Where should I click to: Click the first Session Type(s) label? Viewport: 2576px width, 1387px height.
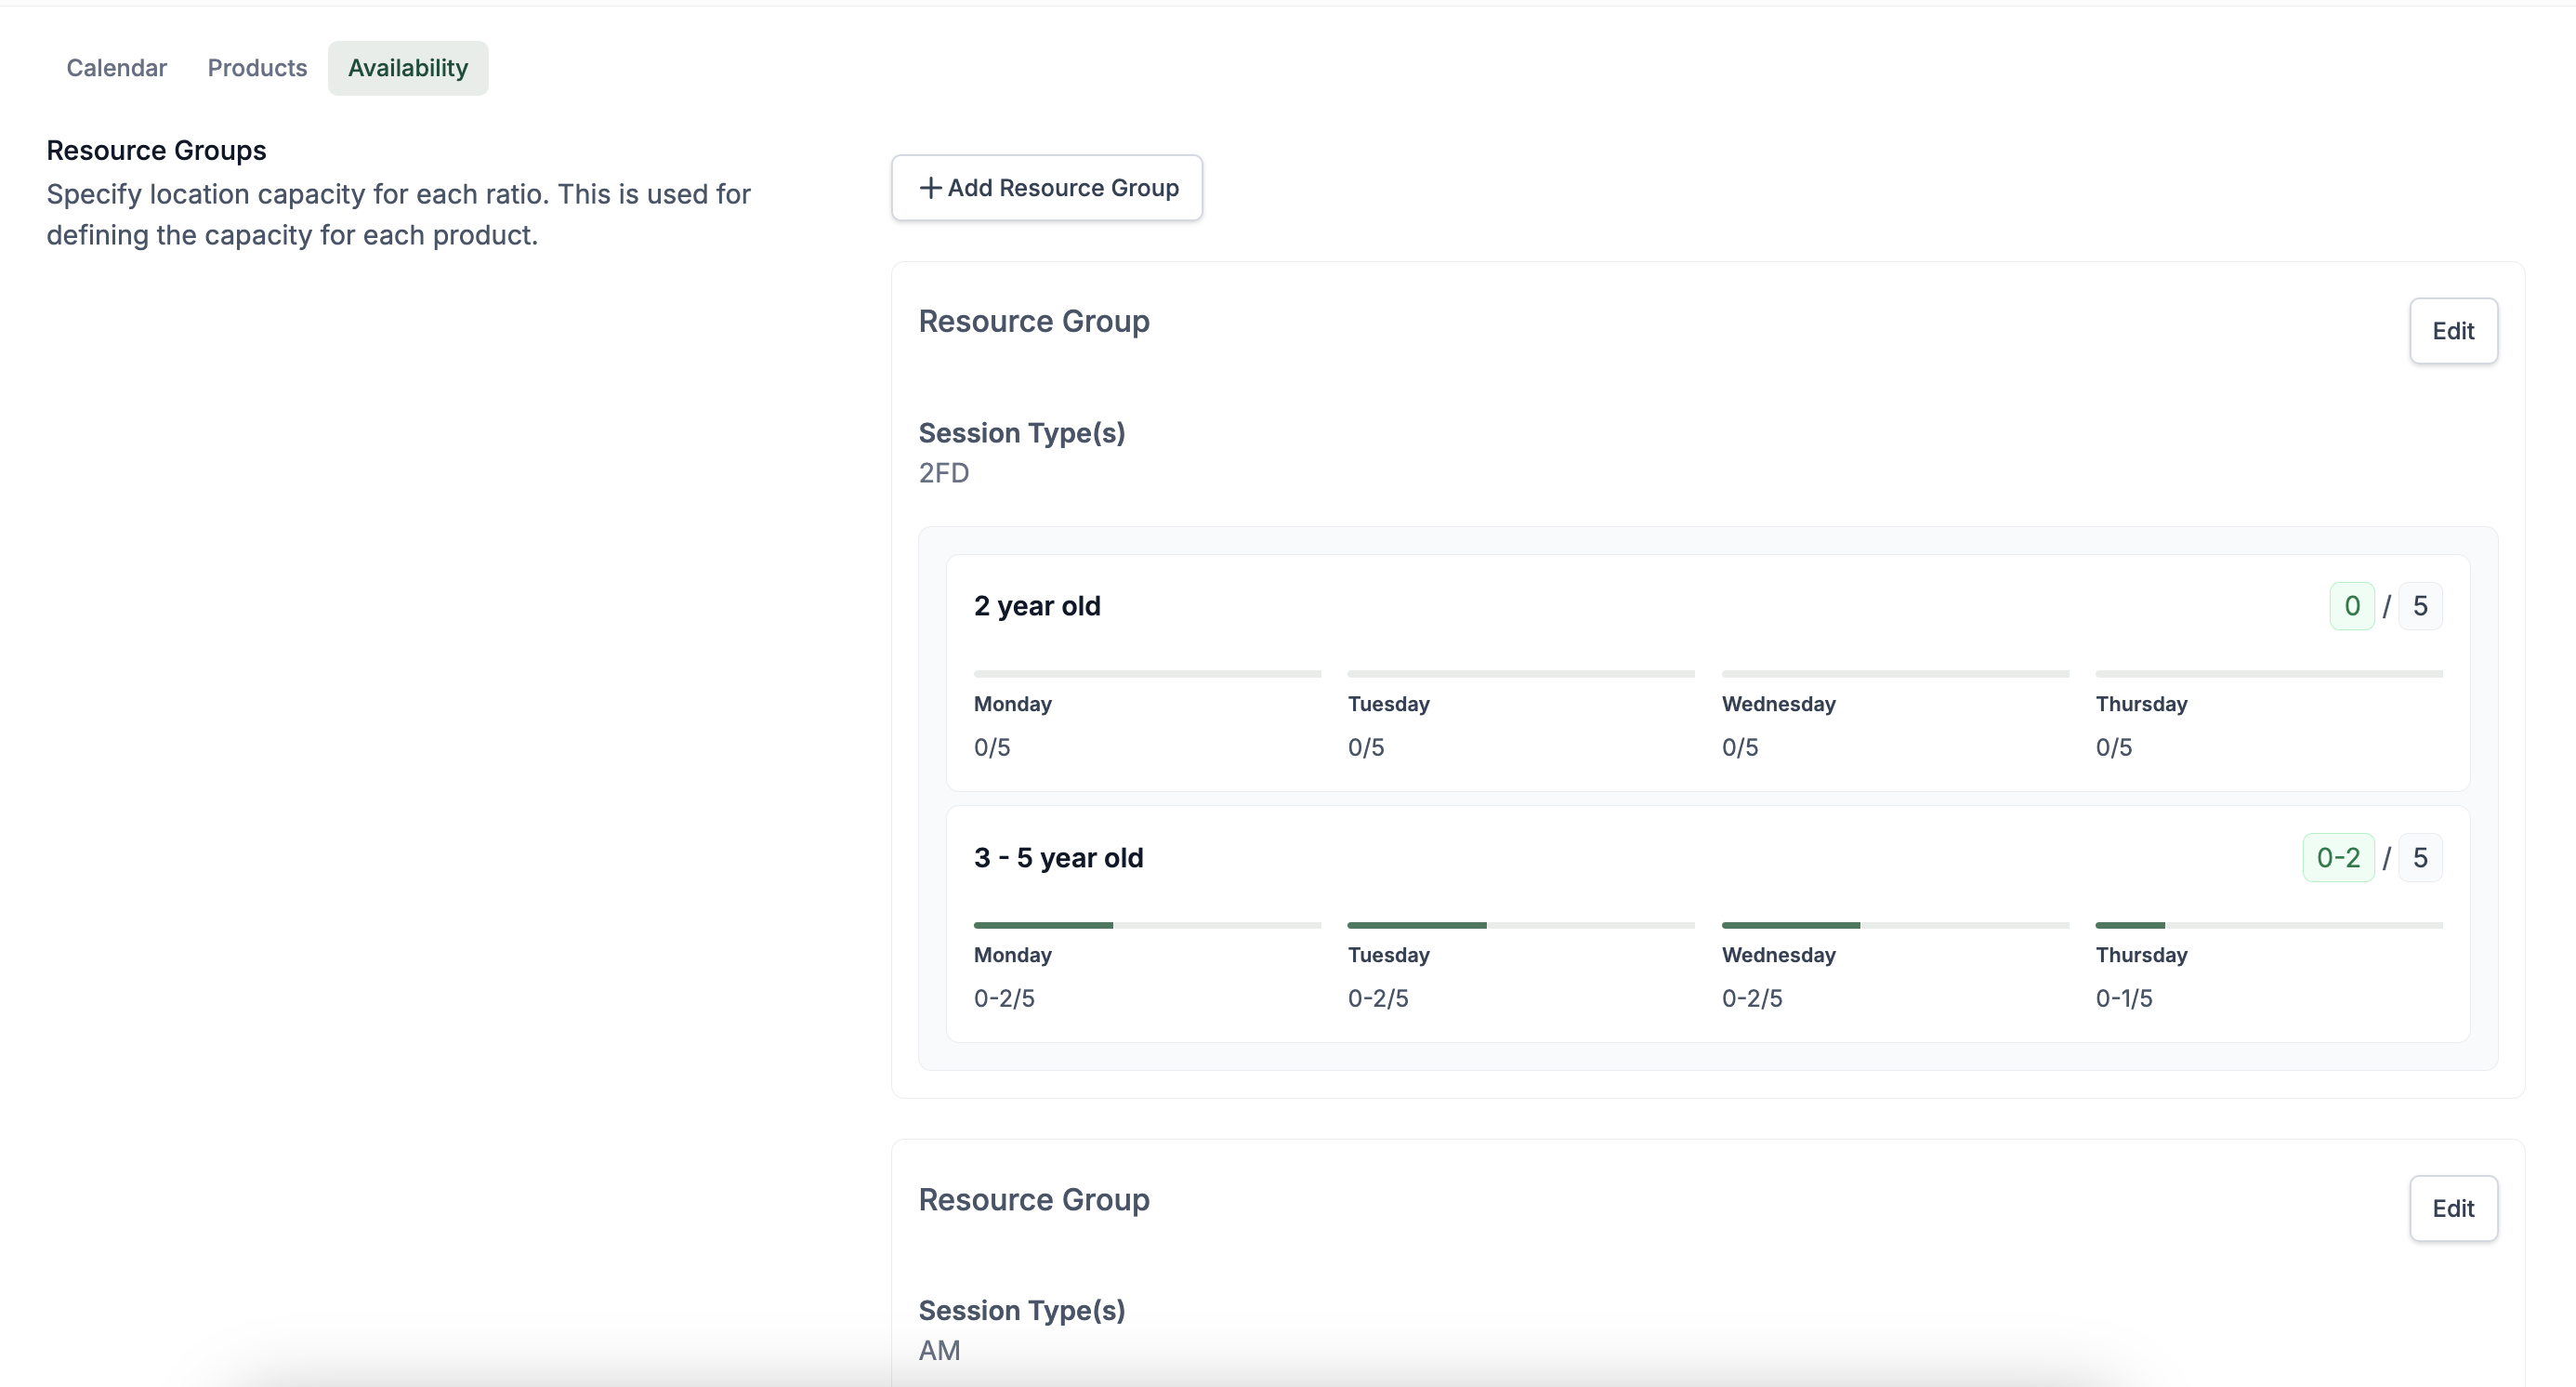(1021, 433)
